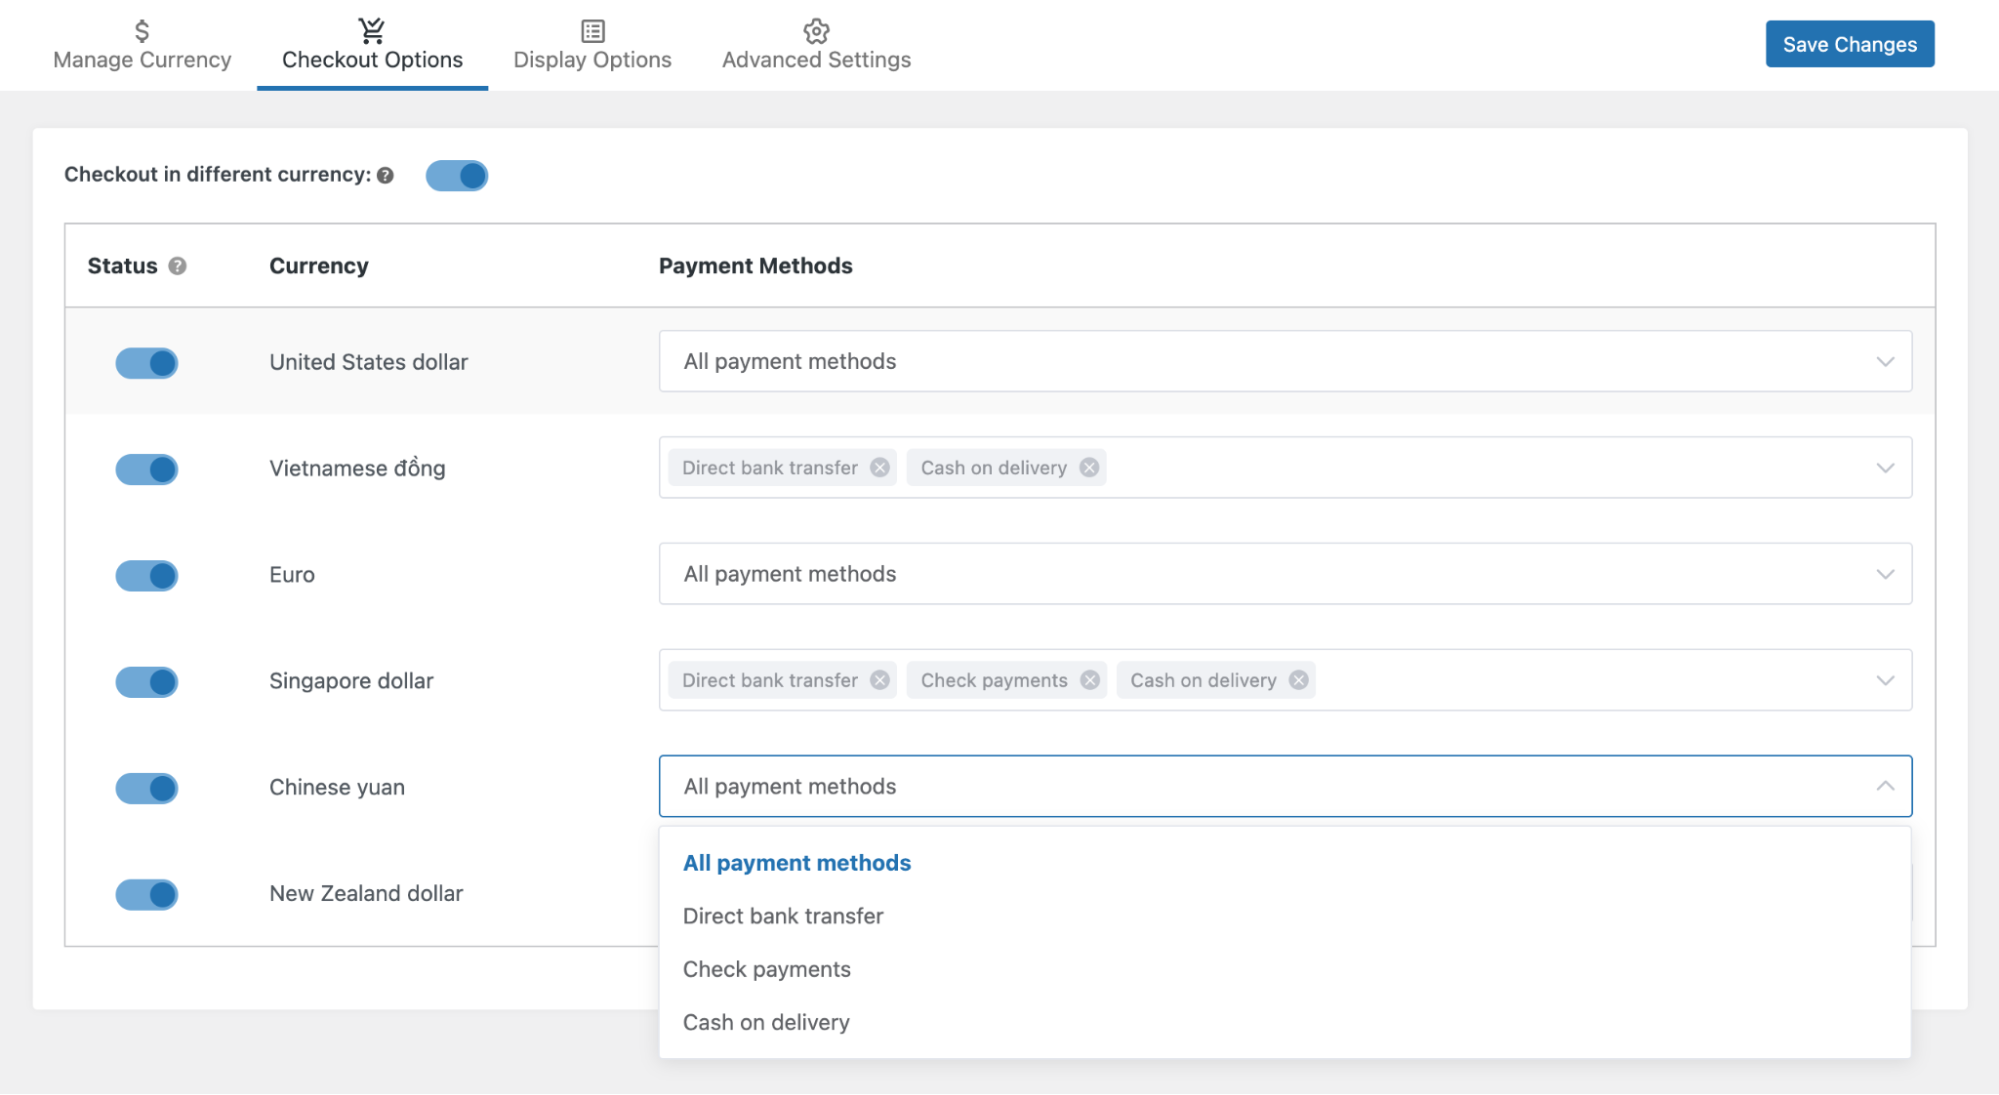Open Manage Currency via the dollar icon
This screenshot has width=1999, height=1095.
[x=141, y=30]
